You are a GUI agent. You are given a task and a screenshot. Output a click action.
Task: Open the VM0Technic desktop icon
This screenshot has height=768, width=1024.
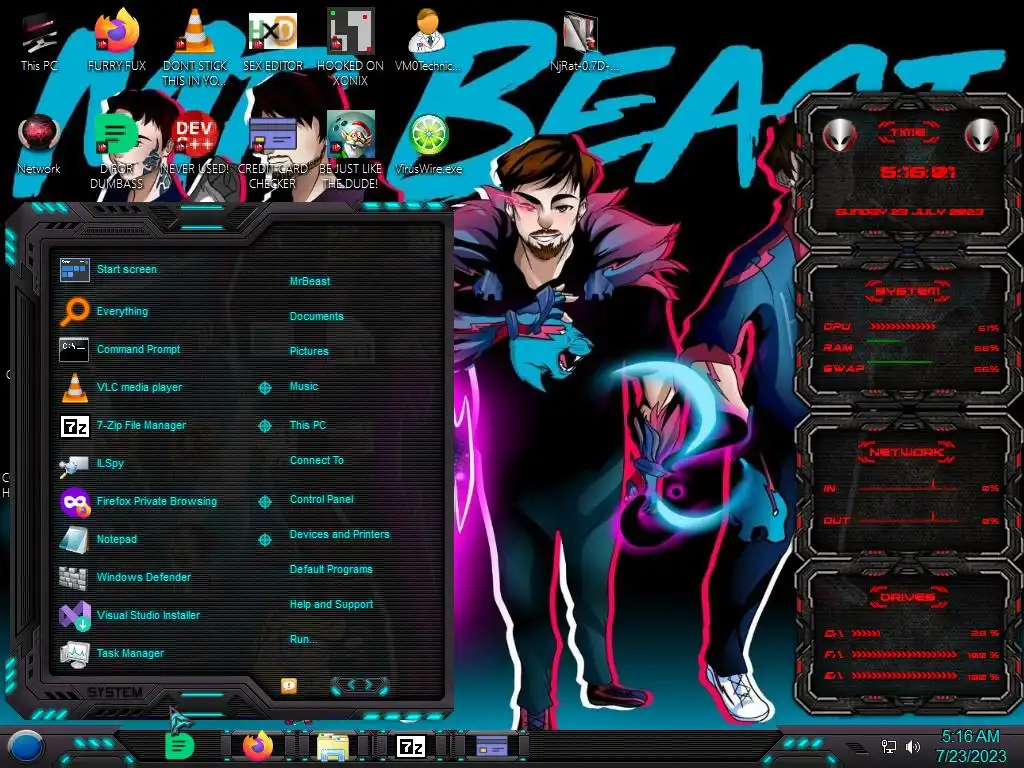pos(428,40)
